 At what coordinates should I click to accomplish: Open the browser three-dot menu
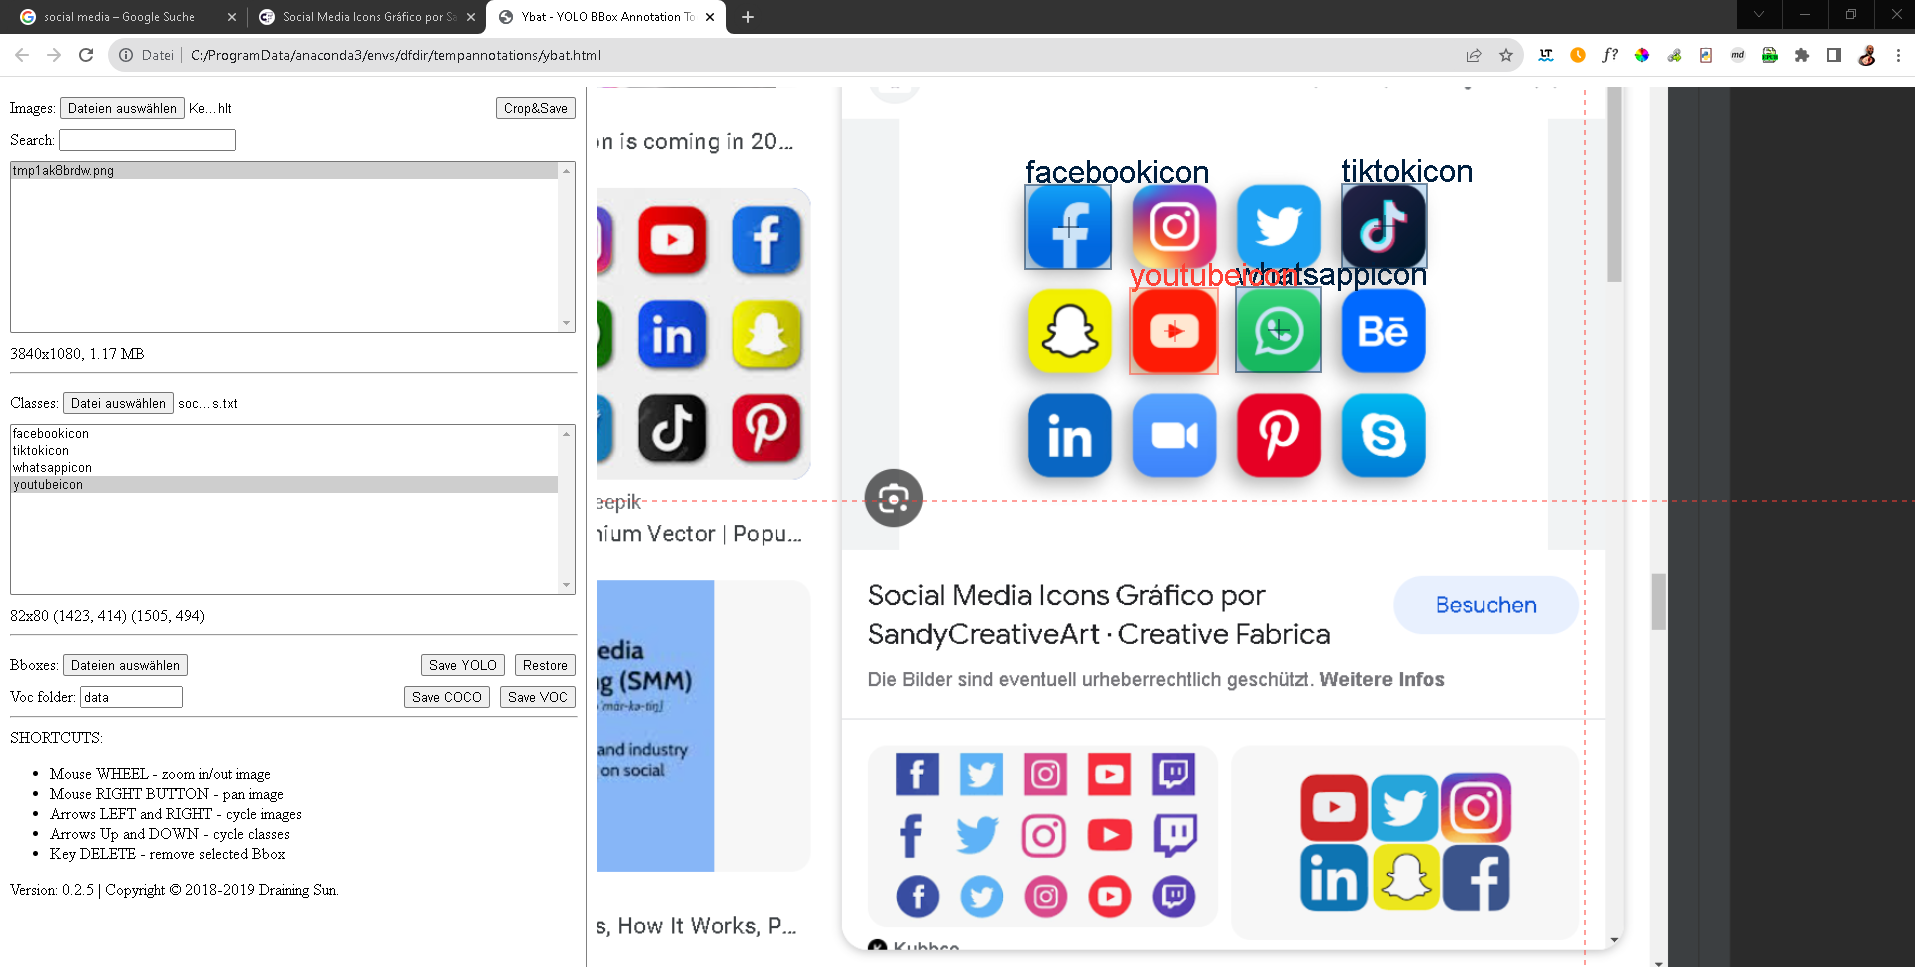tap(1898, 55)
